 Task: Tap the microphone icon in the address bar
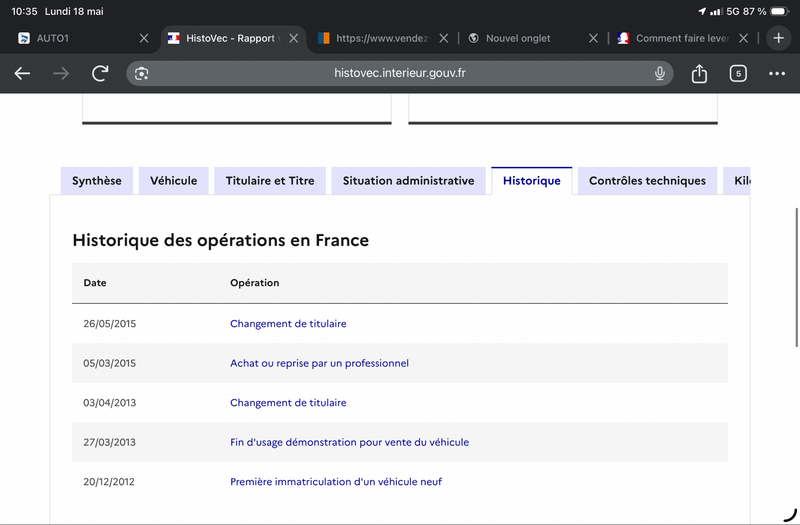pyautogui.click(x=660, y=73)
